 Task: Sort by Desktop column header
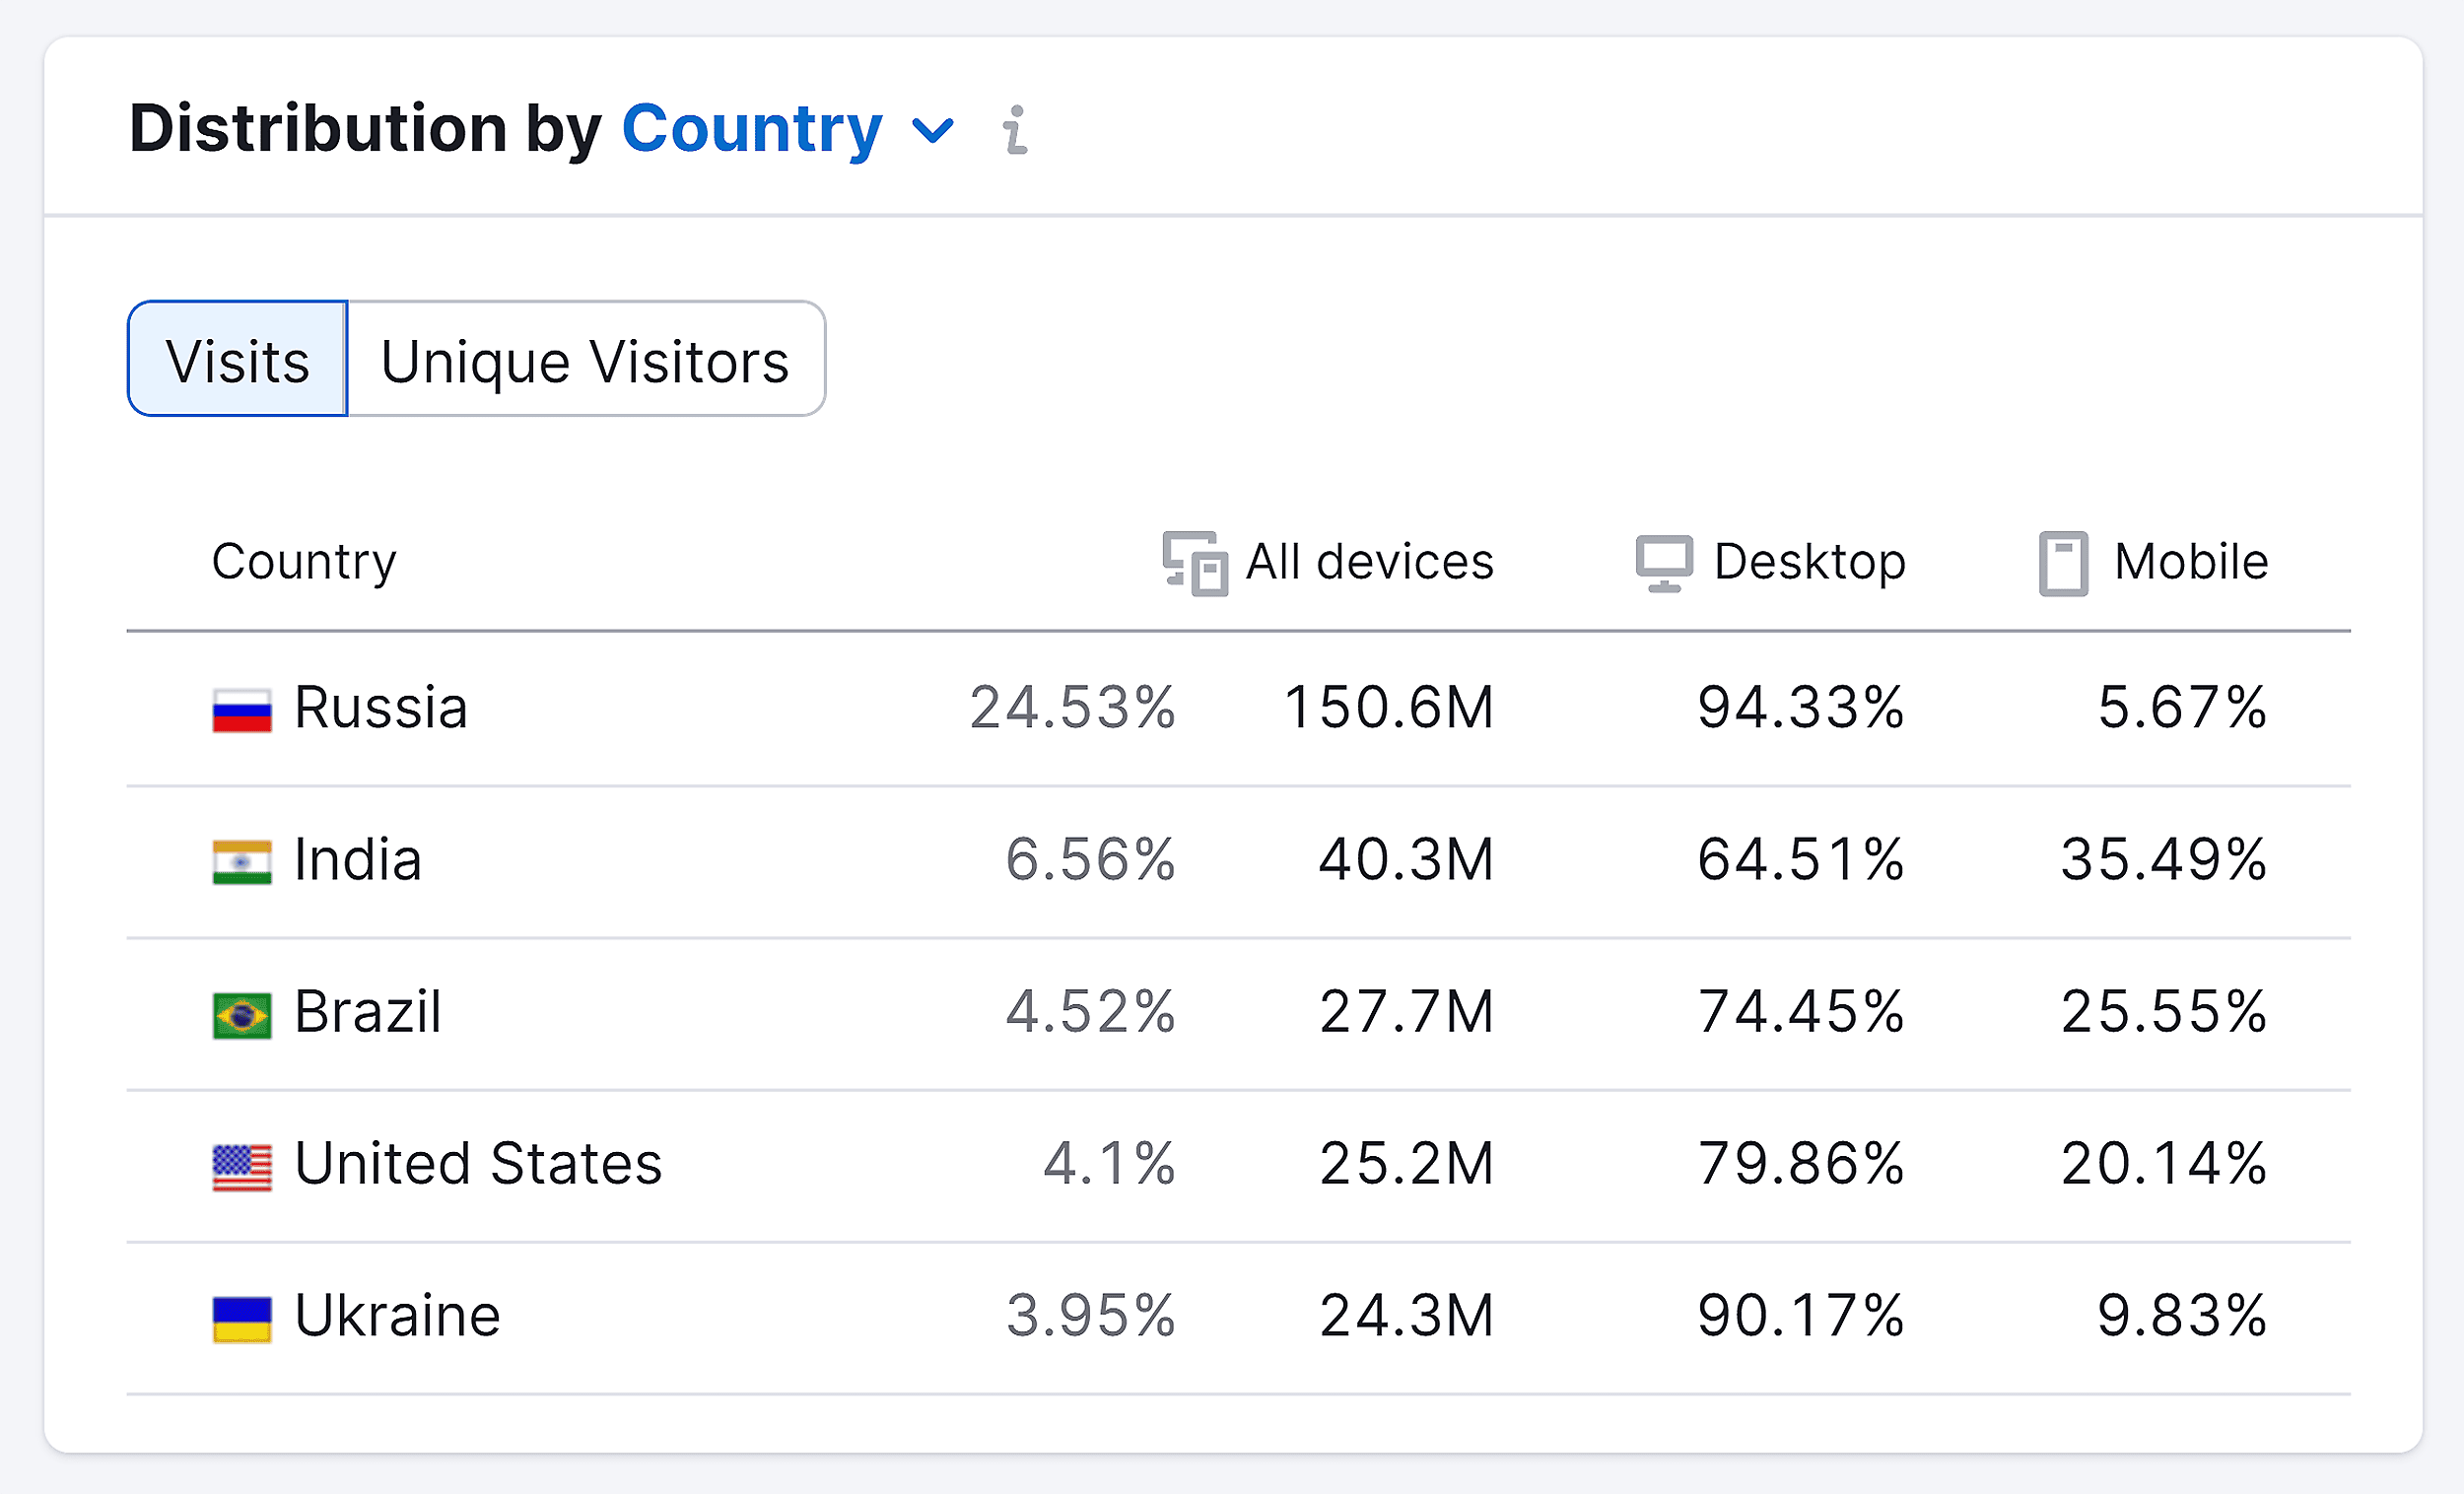click(1809, 562)
